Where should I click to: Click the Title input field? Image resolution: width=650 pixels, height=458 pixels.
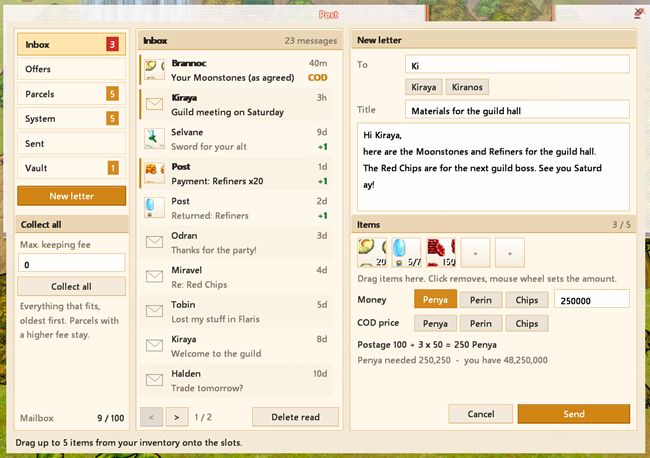(517, 110)
